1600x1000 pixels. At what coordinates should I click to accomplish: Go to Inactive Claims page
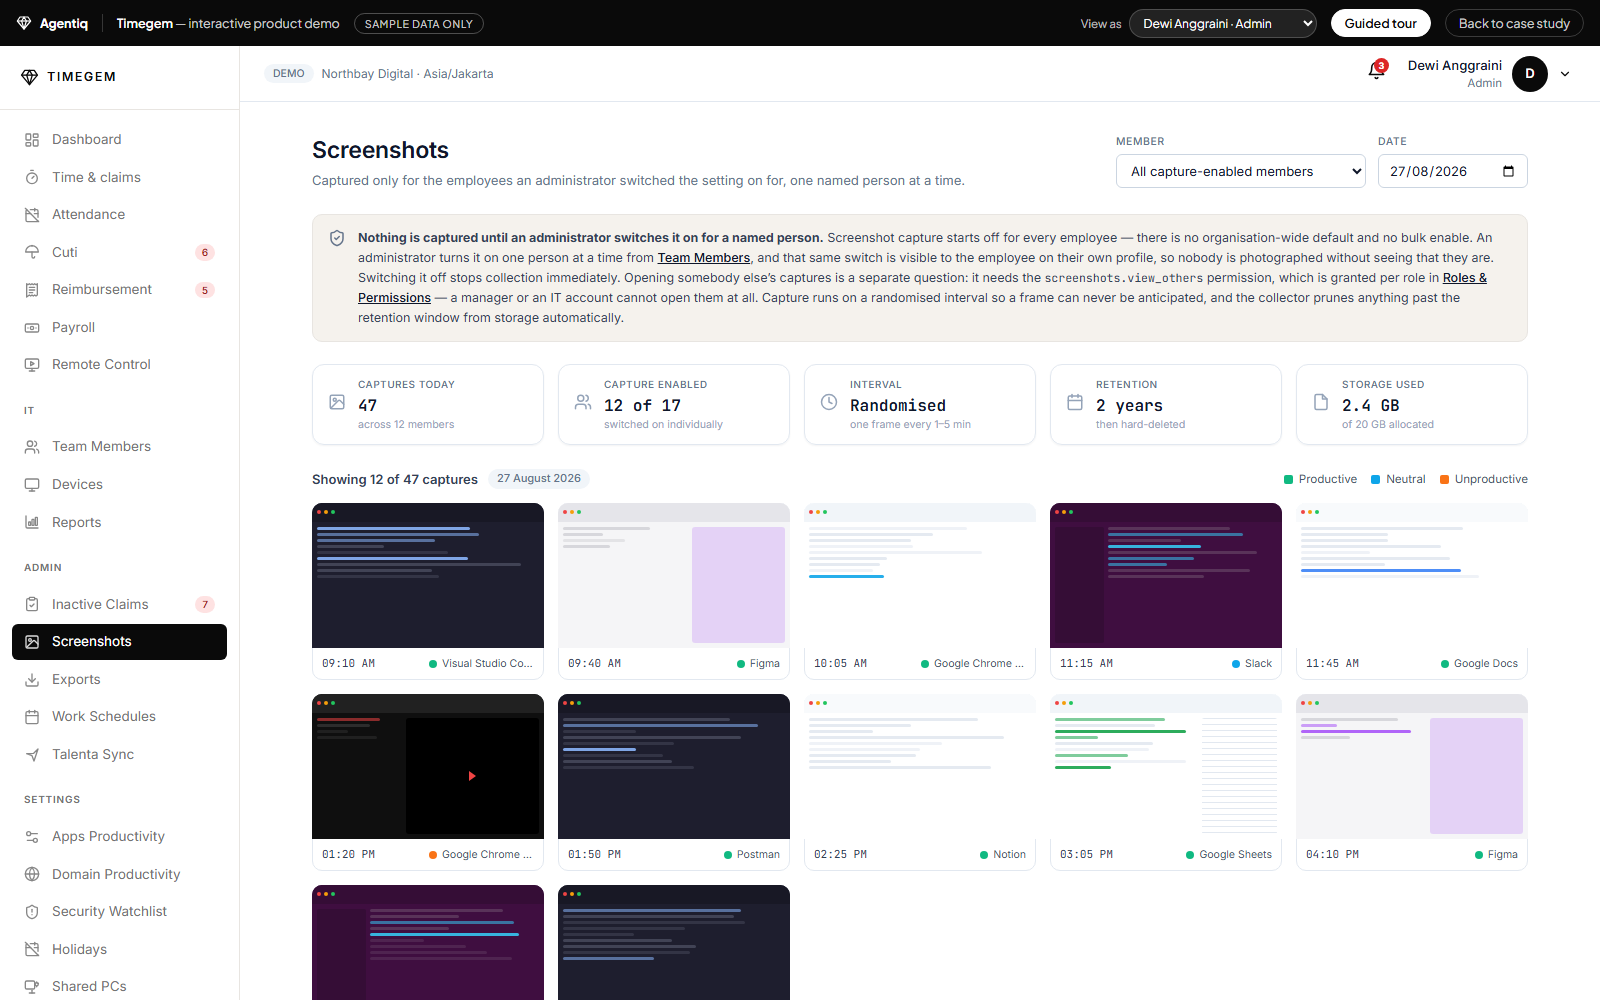(119, 604)
